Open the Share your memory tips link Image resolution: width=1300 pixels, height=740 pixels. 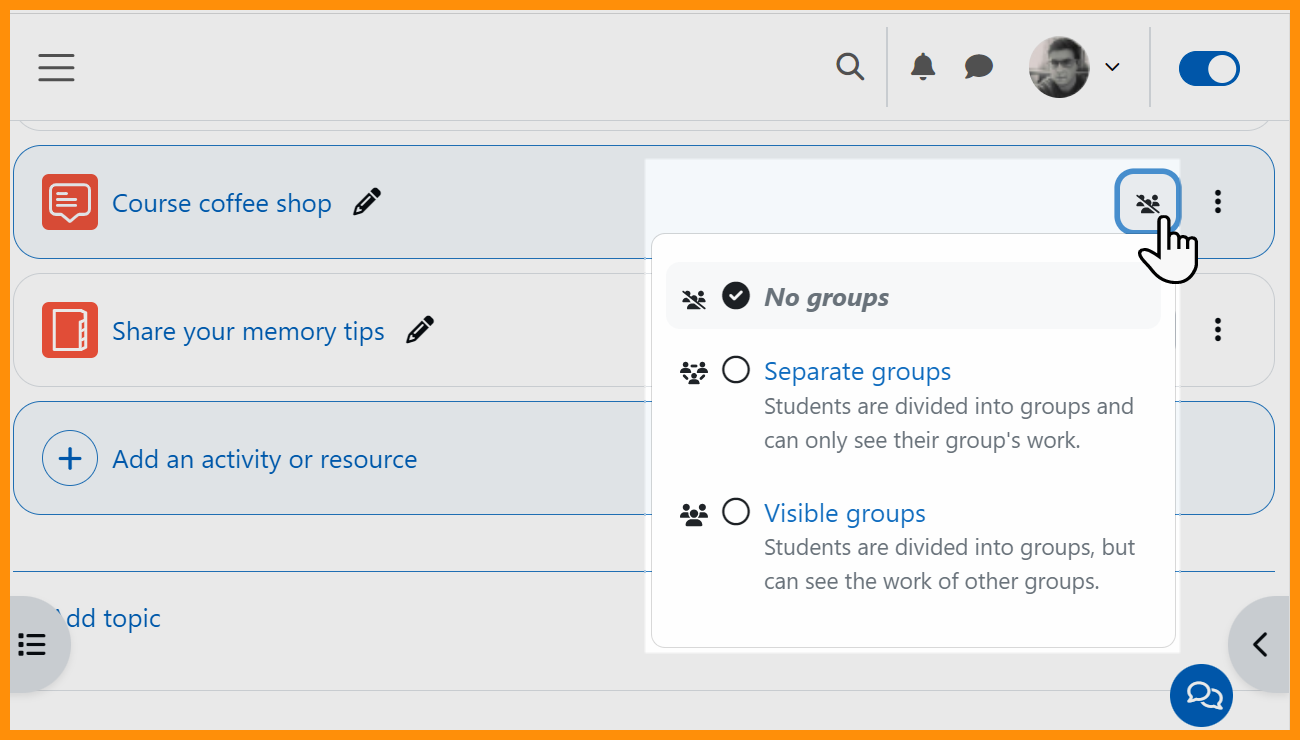click(248, 331)
